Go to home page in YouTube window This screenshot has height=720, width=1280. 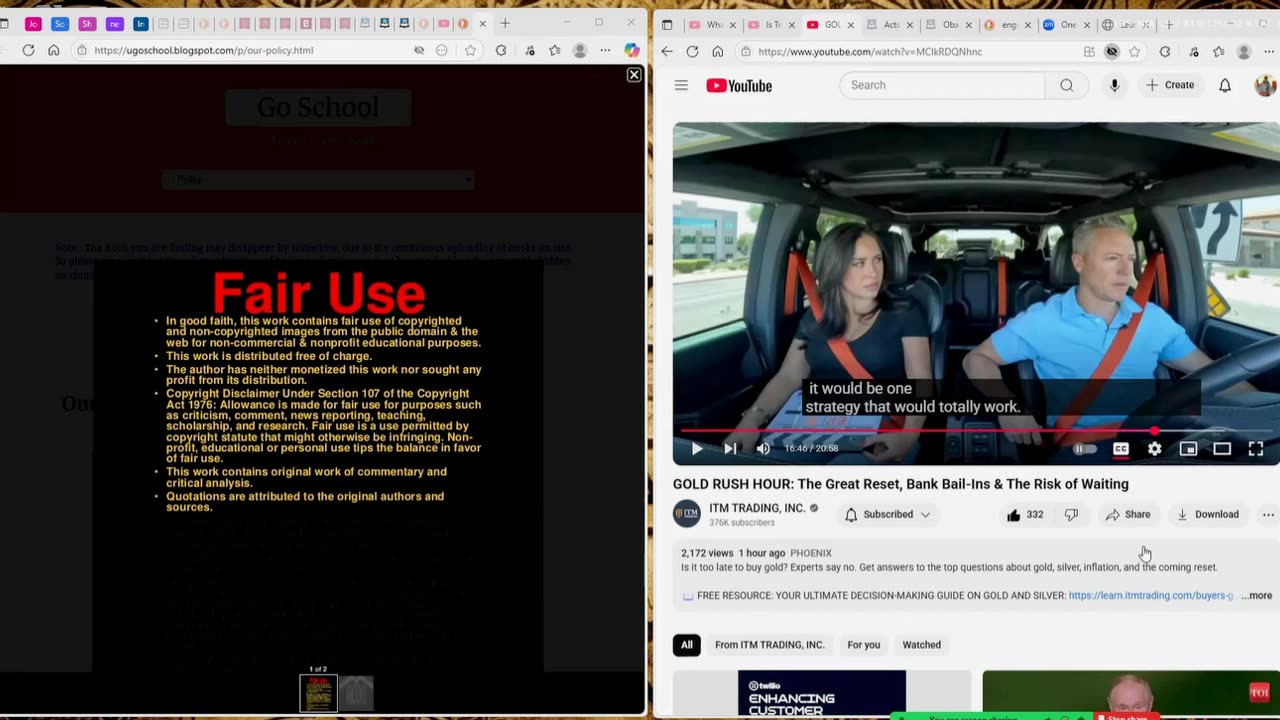(x=717, y=51)
